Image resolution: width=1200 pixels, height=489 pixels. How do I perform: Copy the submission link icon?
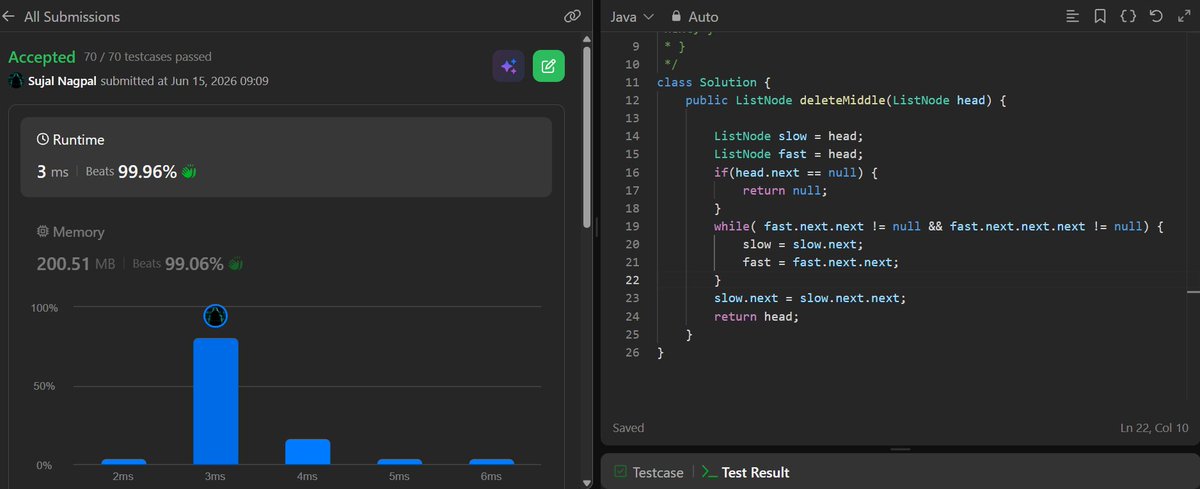573,17
